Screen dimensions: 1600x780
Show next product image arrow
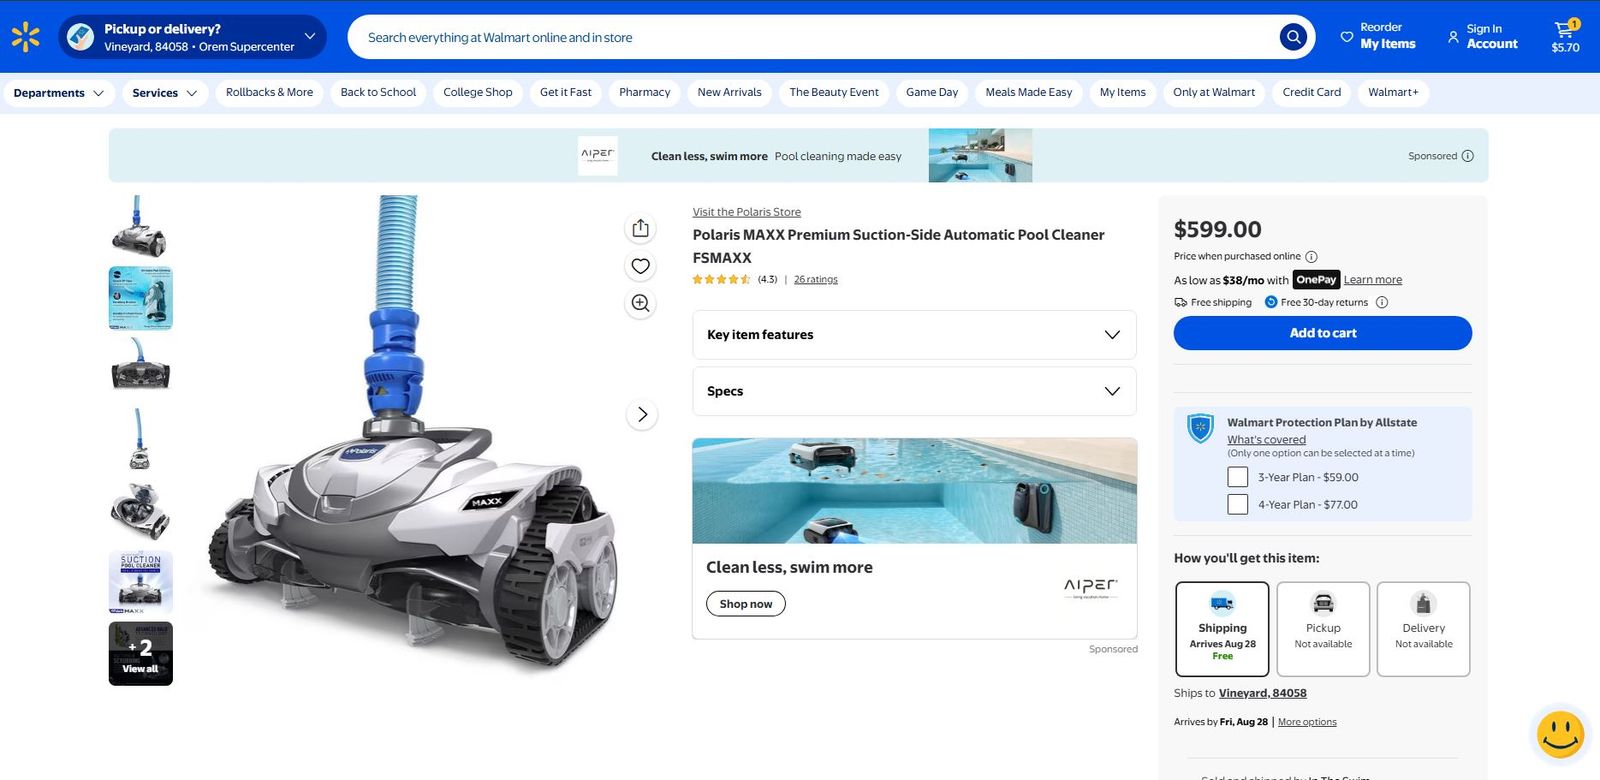click(x=642, y=414)
